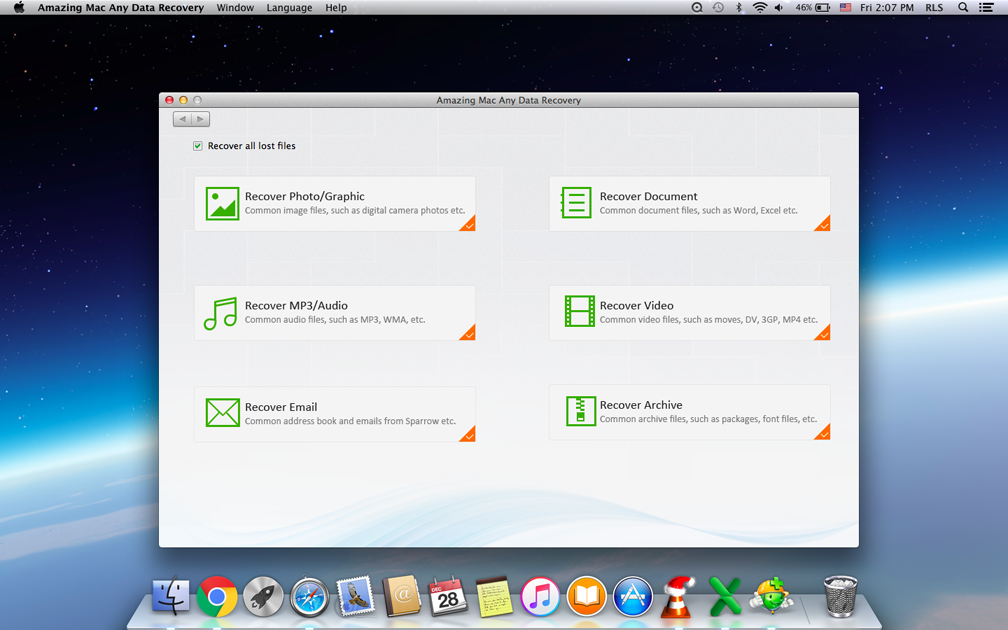This screenshot has width=1008, height=630.
Task: Click the Recover MP3/Audio music note icon
Action: tap(220, 313)
